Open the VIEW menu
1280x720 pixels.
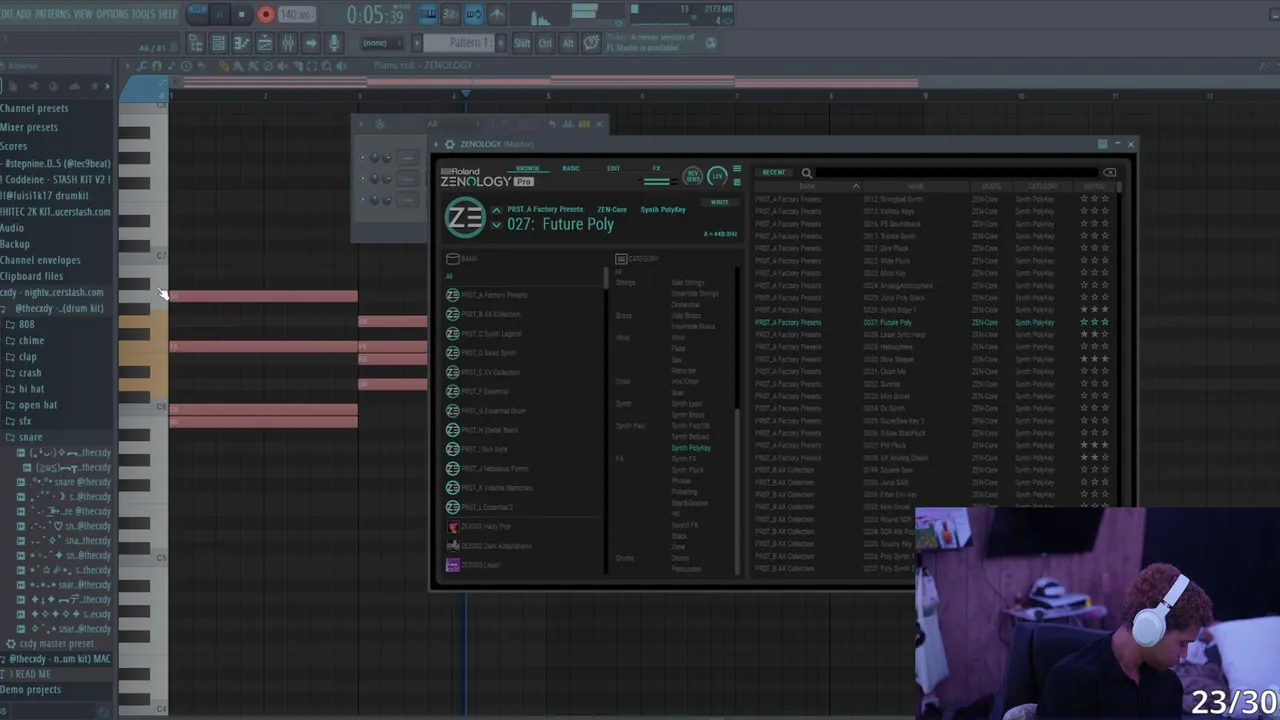click(x=83, y=14)
